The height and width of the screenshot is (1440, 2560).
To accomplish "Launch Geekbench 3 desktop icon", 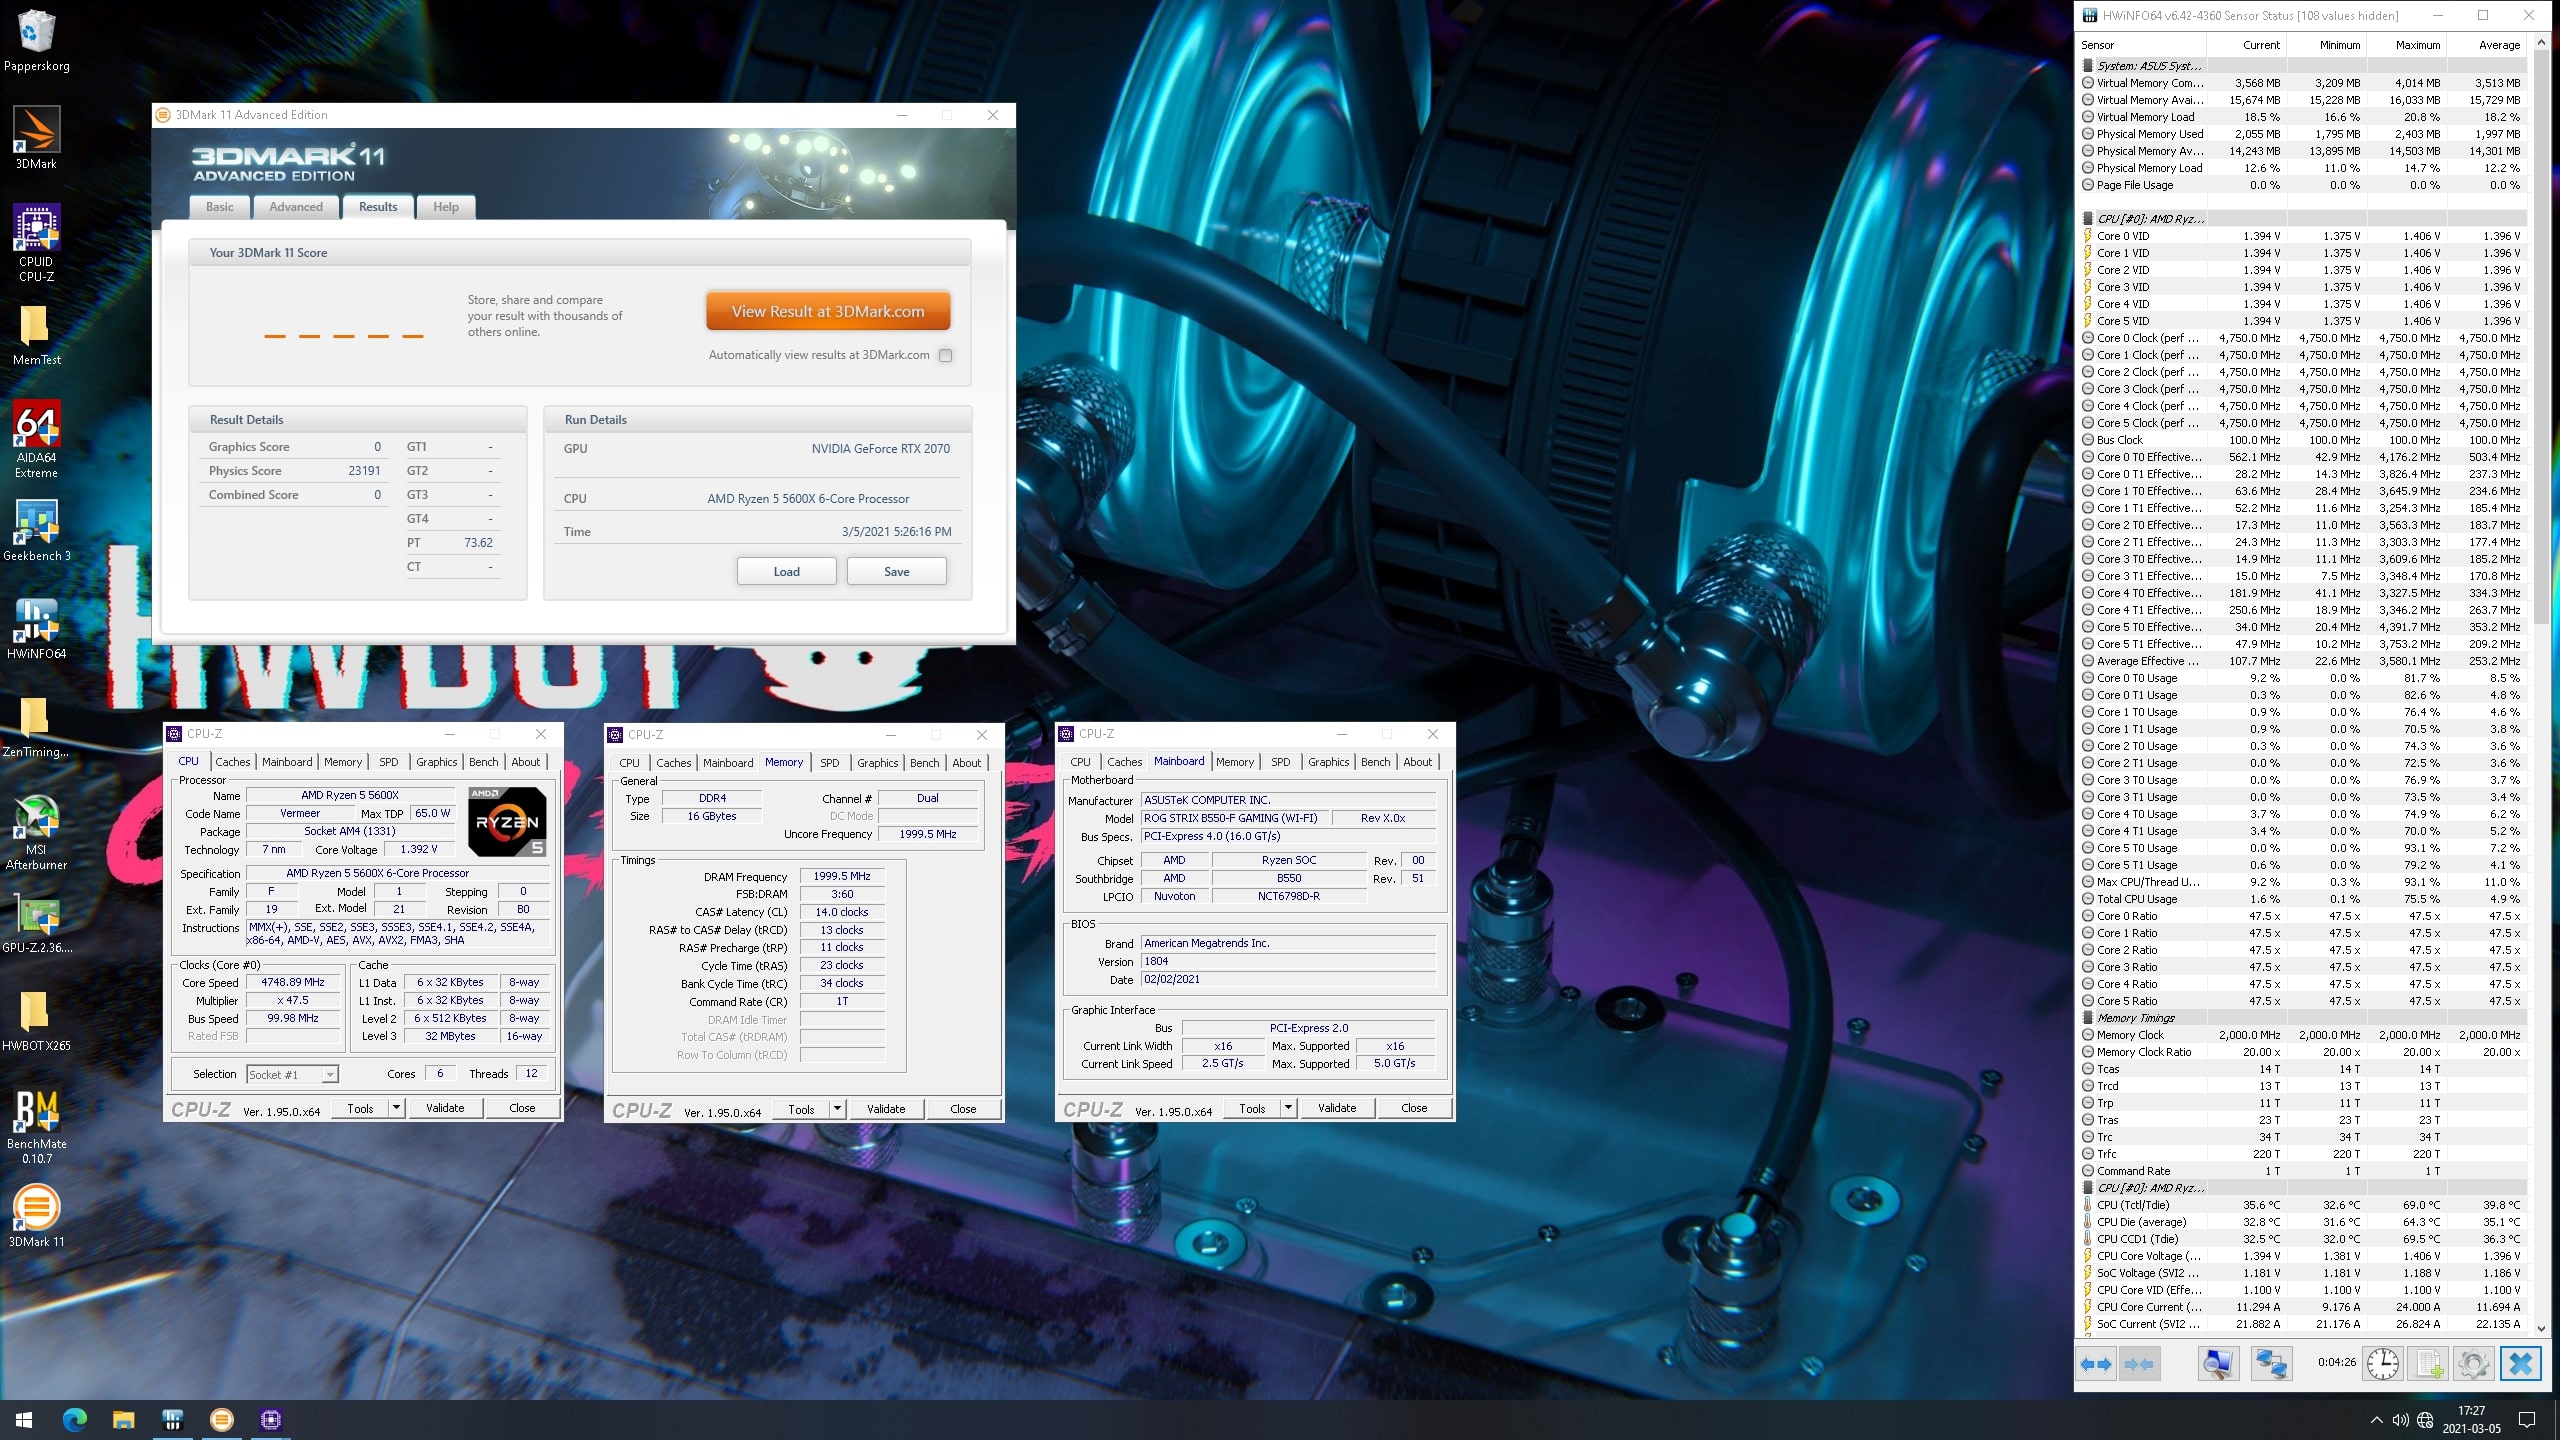I will (x=36, y=531).
